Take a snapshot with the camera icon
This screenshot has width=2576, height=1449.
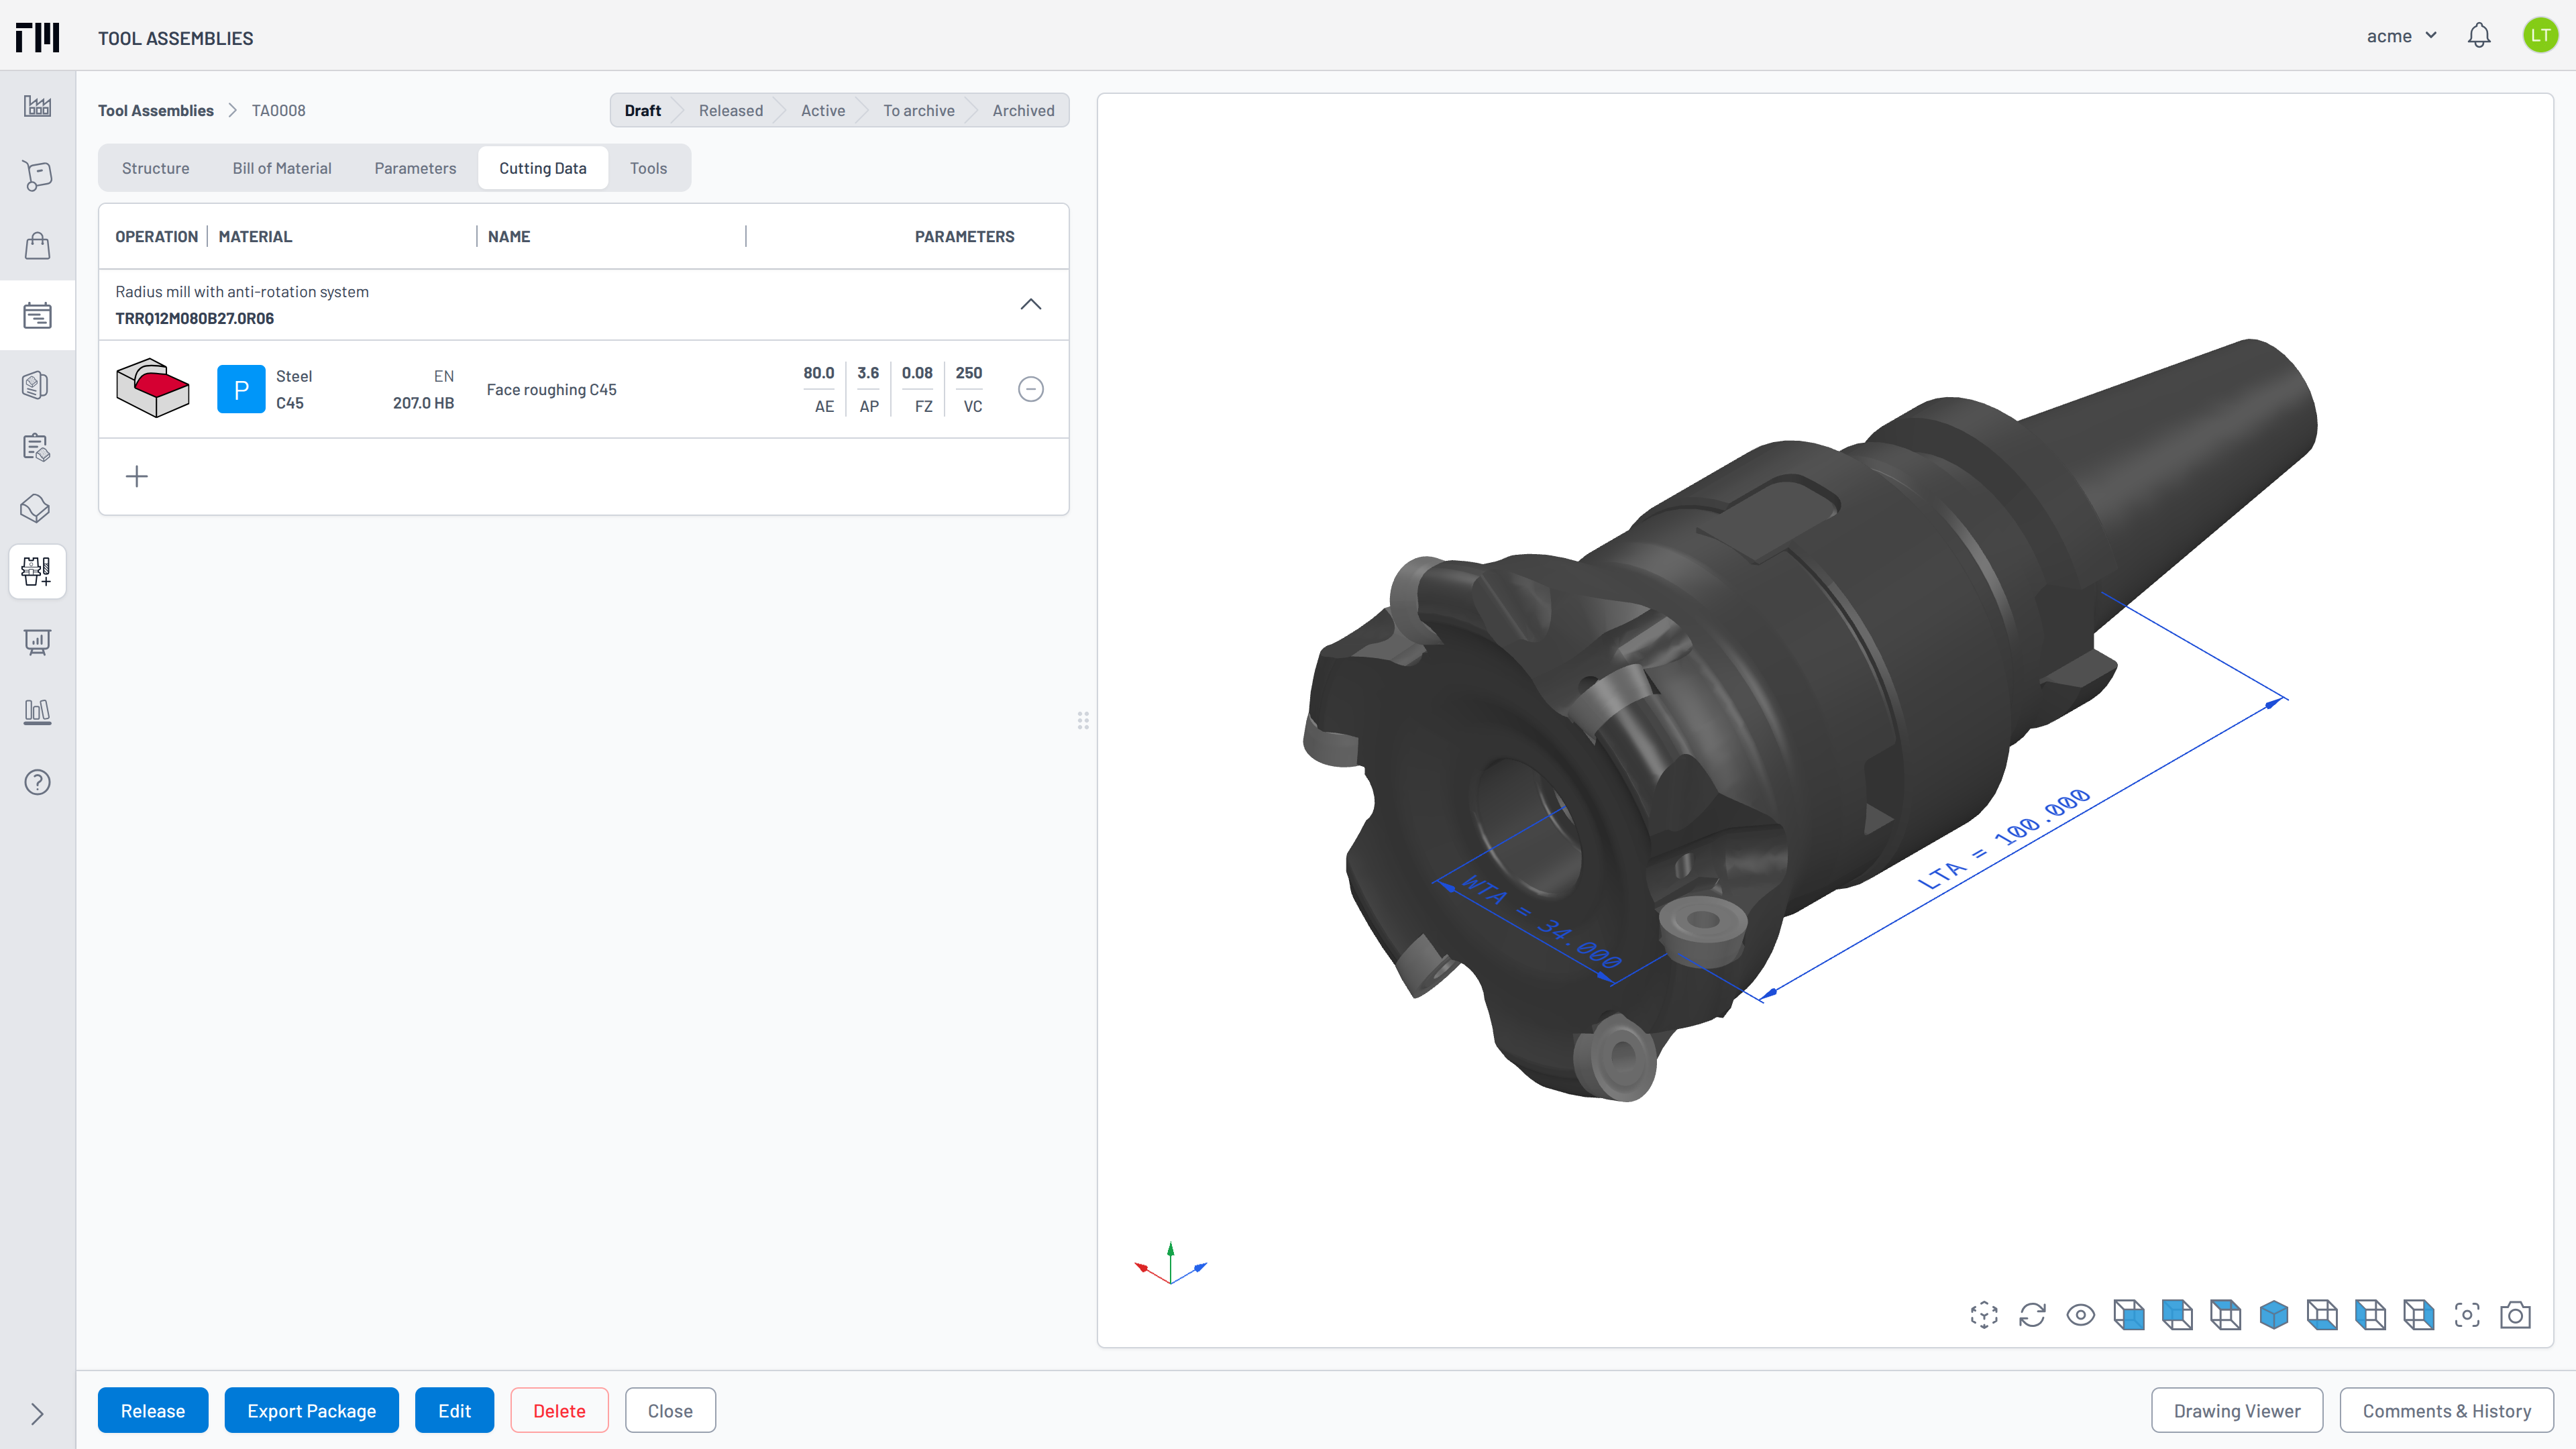pos(2514,1314)
